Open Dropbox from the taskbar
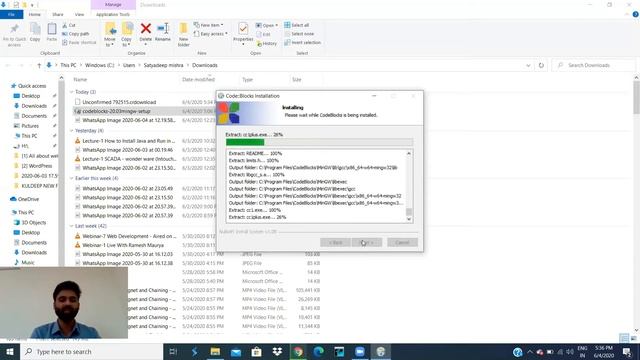Viewport: 640px width, 360px height. 277,351
